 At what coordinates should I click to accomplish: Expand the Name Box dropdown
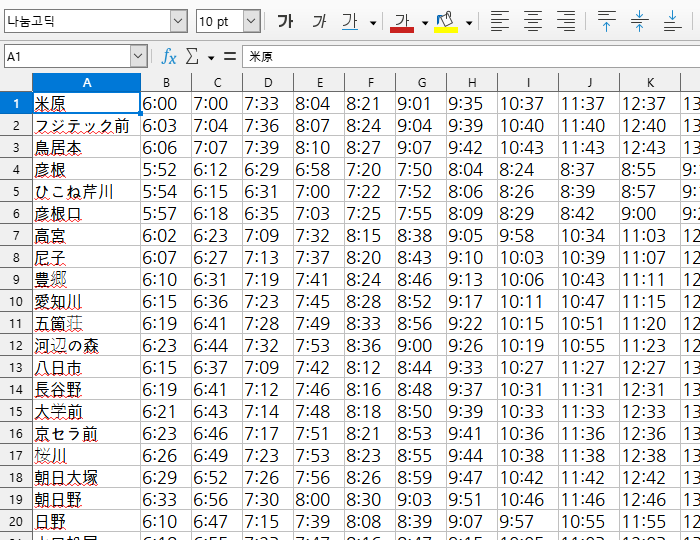(x=138, y=56)
